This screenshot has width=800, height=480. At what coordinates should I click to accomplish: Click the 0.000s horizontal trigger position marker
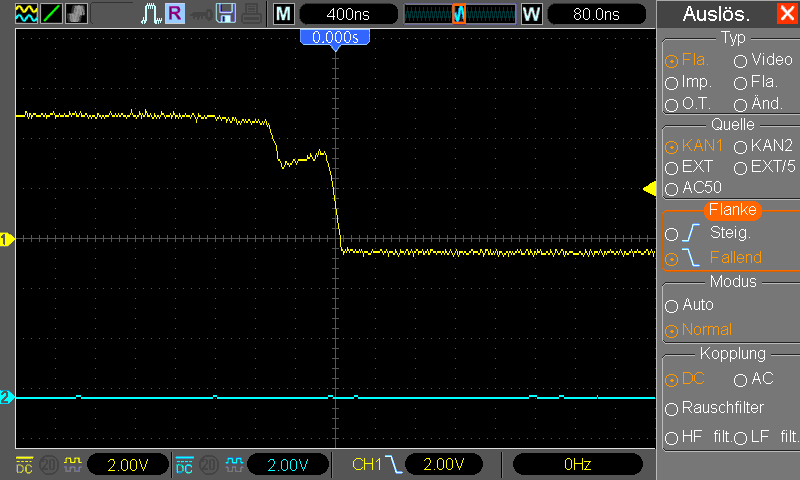coord(335,38)
